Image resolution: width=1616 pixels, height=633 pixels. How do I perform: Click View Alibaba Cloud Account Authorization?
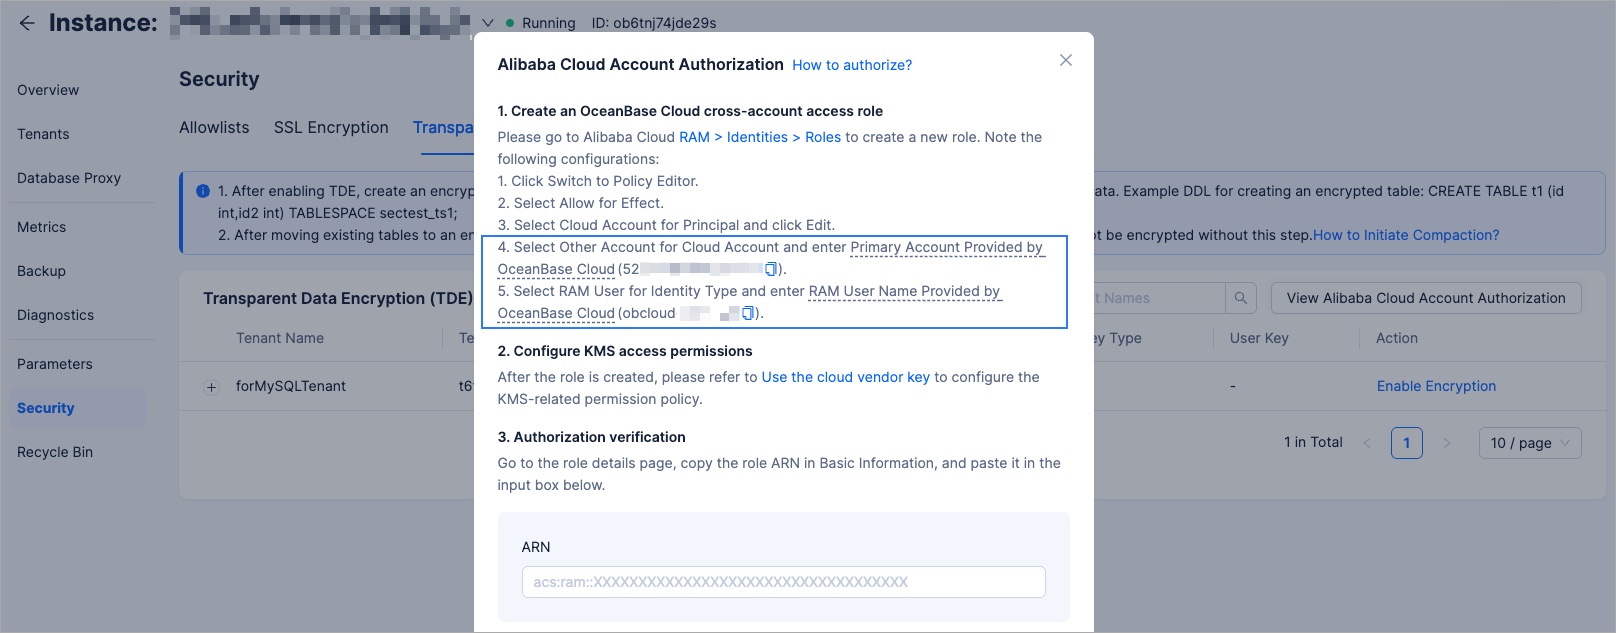(1426, 298)
